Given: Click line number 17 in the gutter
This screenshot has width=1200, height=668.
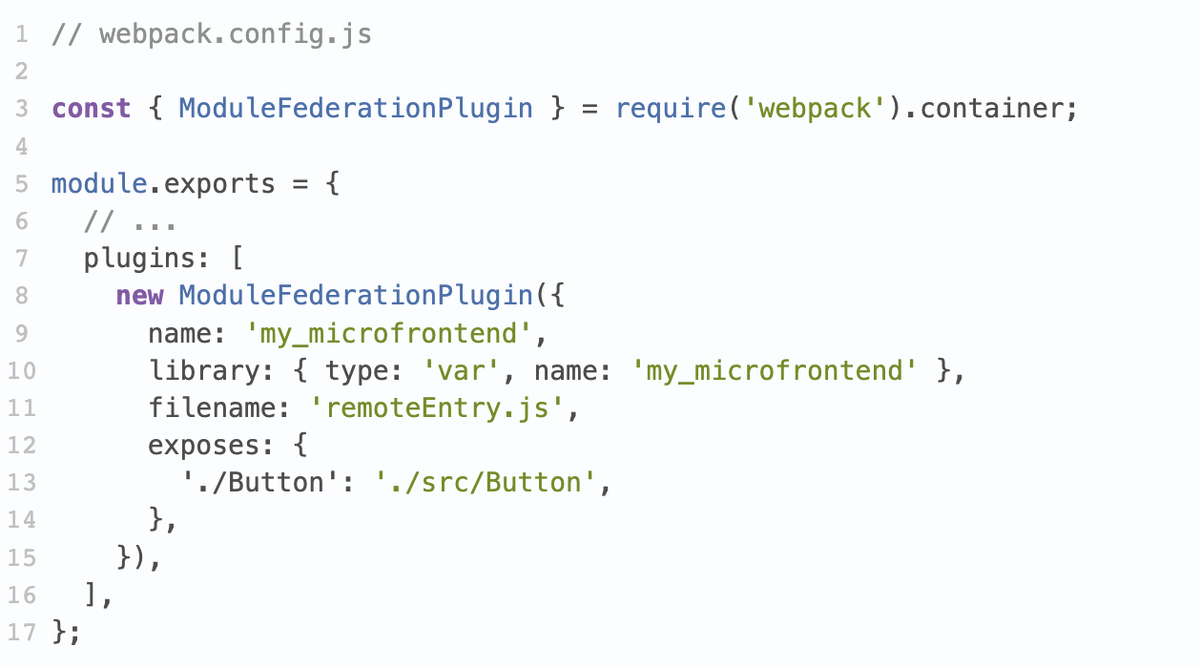Looking at the screenshot, I should pyautogui.click(x=20, y=632).
